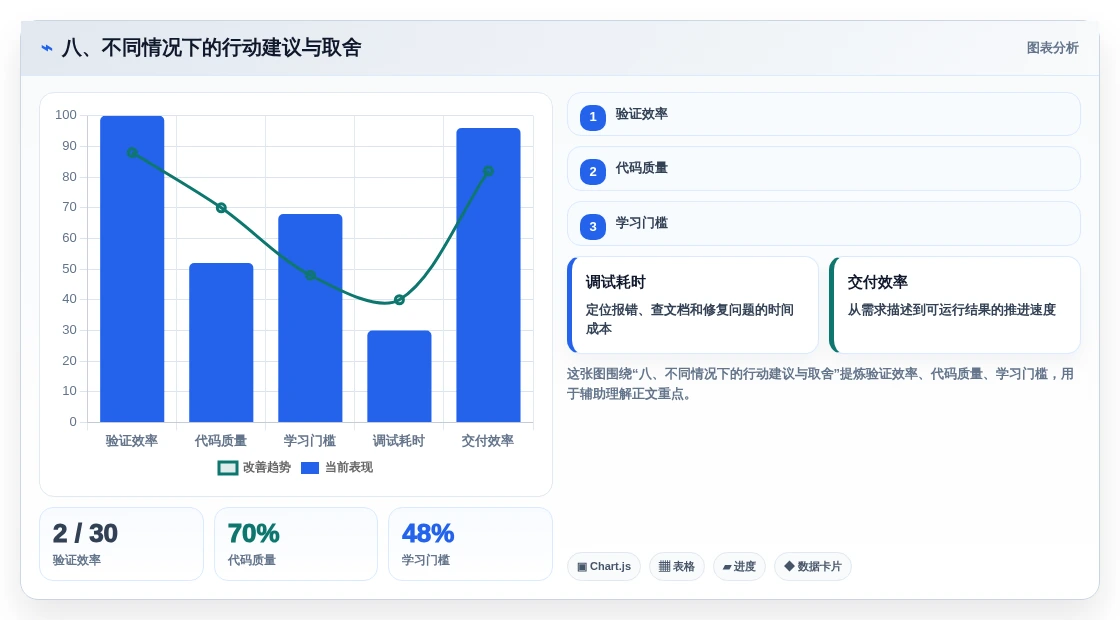Viewport: 1120px width, 620px height.
Task: Click the number 3 badge for 学习门槛
Action: coord(593,226)
